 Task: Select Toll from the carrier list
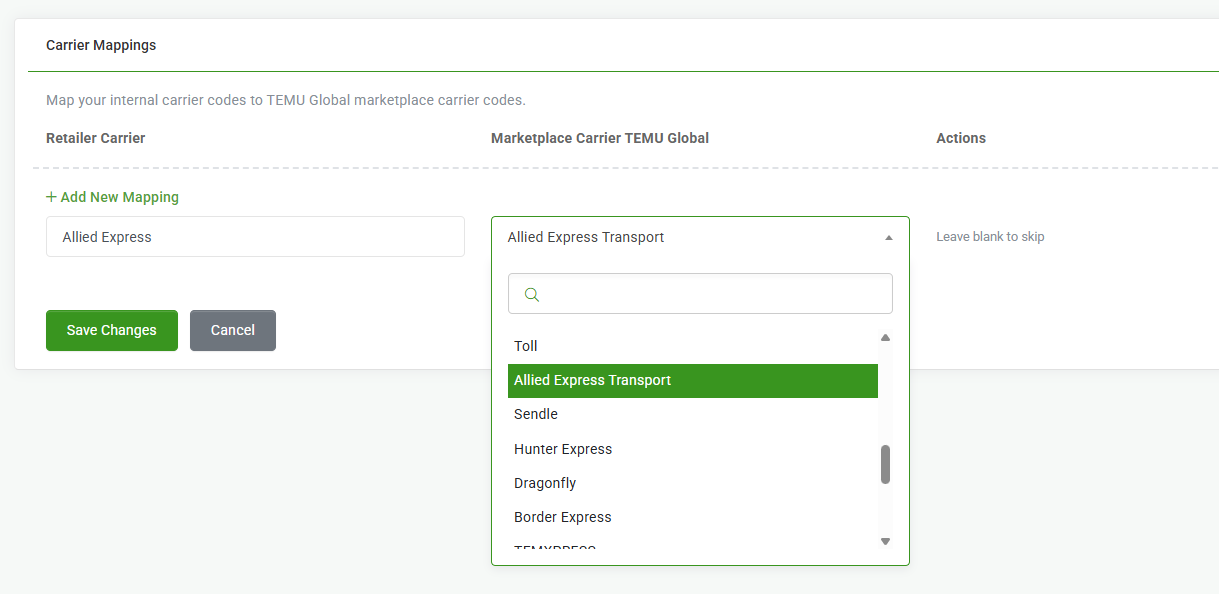point(693,346)
